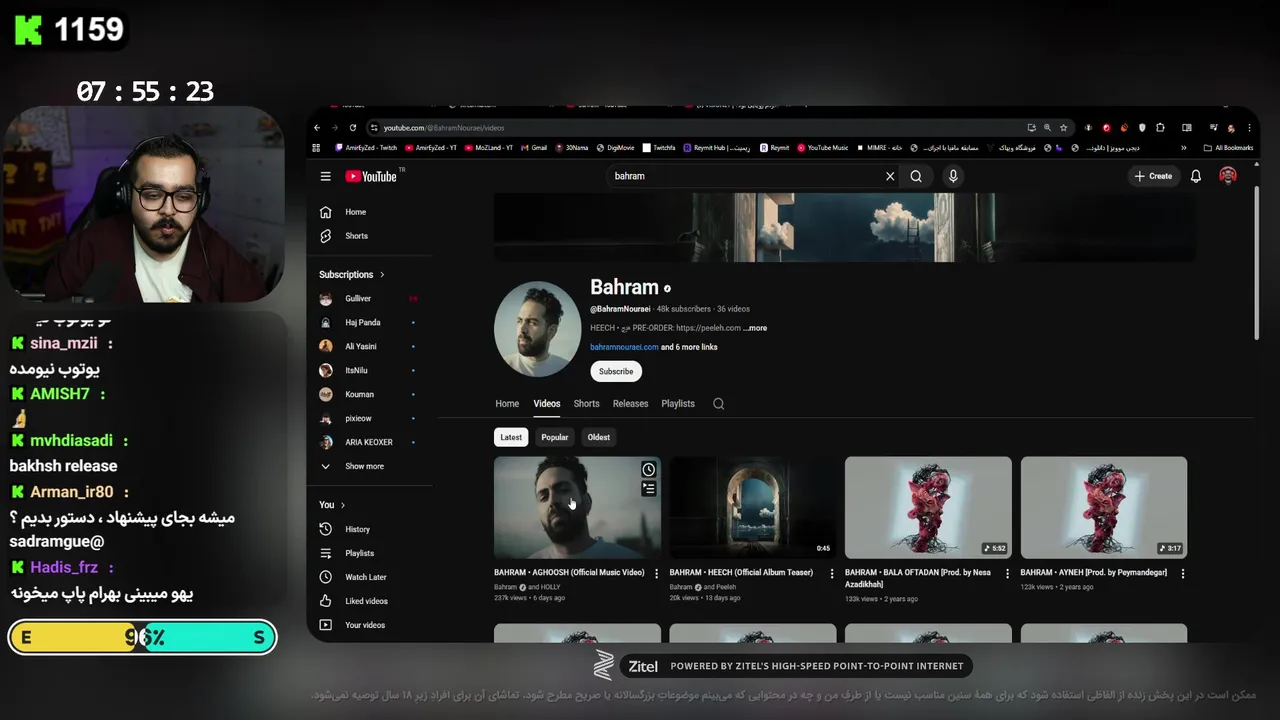Select the Videos tab
This screenshot has width=1280, height=720.
pos(547,404)
